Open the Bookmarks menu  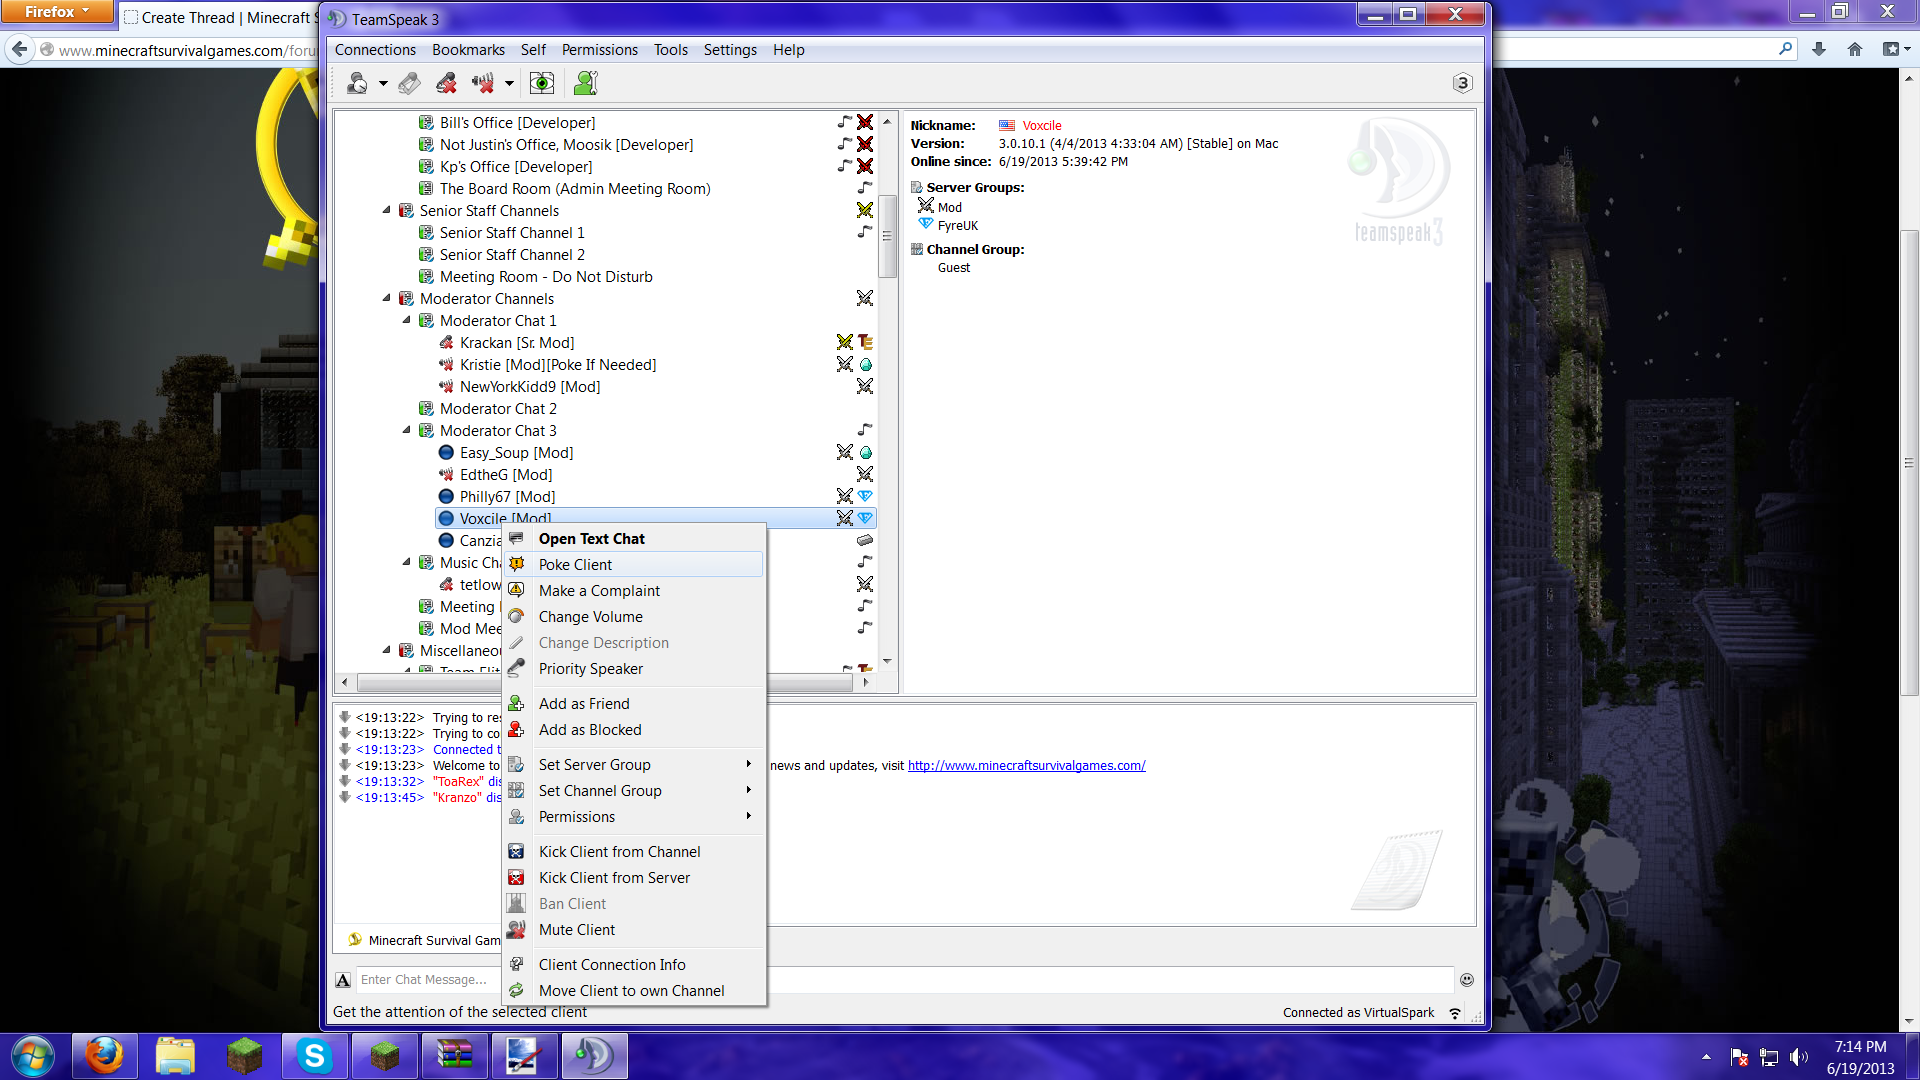(468, 50)
